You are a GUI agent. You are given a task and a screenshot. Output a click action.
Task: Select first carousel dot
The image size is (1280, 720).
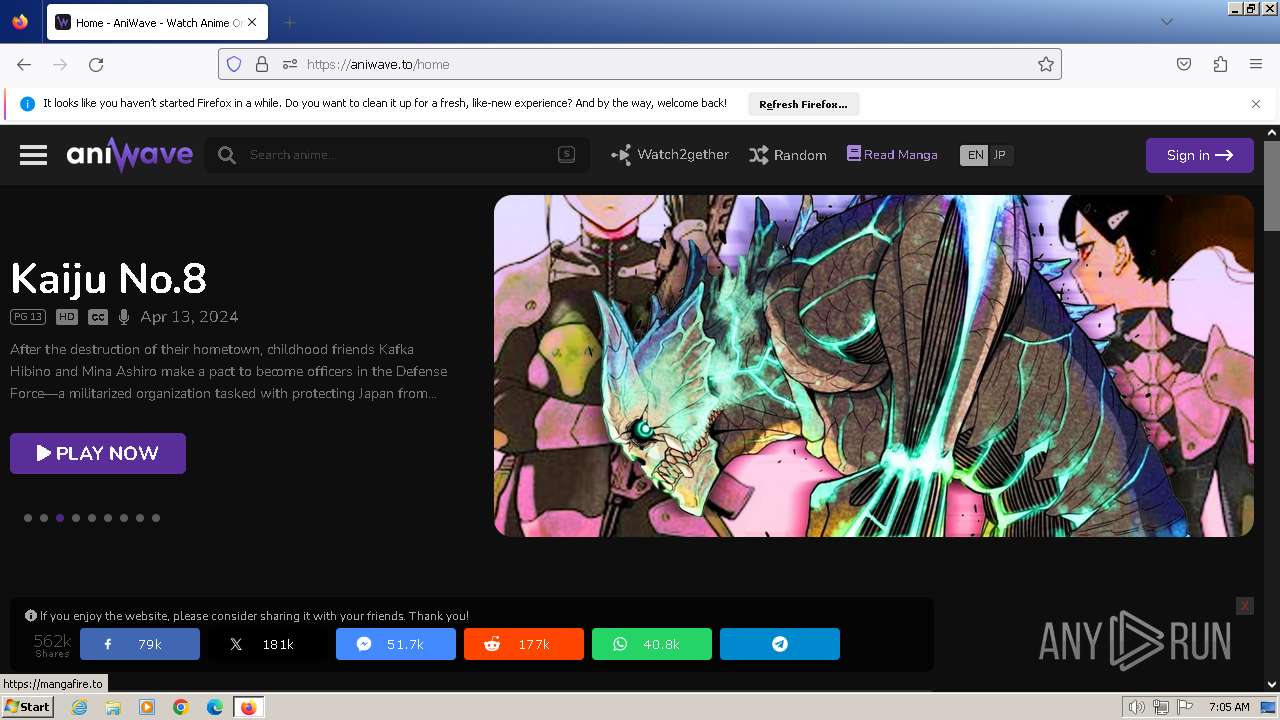28,518
